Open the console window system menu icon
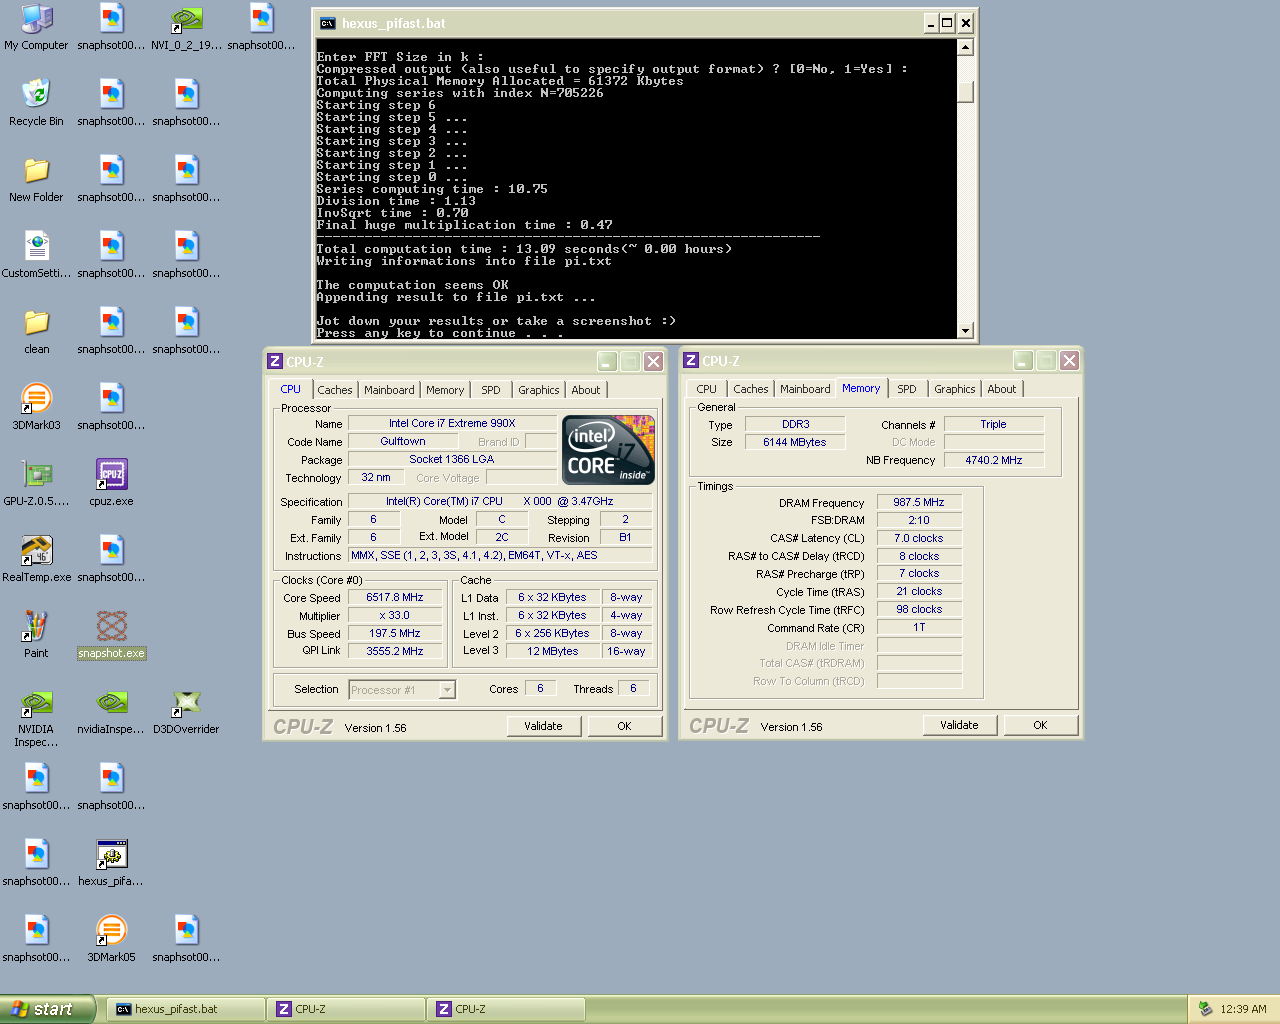 point(327,23)
